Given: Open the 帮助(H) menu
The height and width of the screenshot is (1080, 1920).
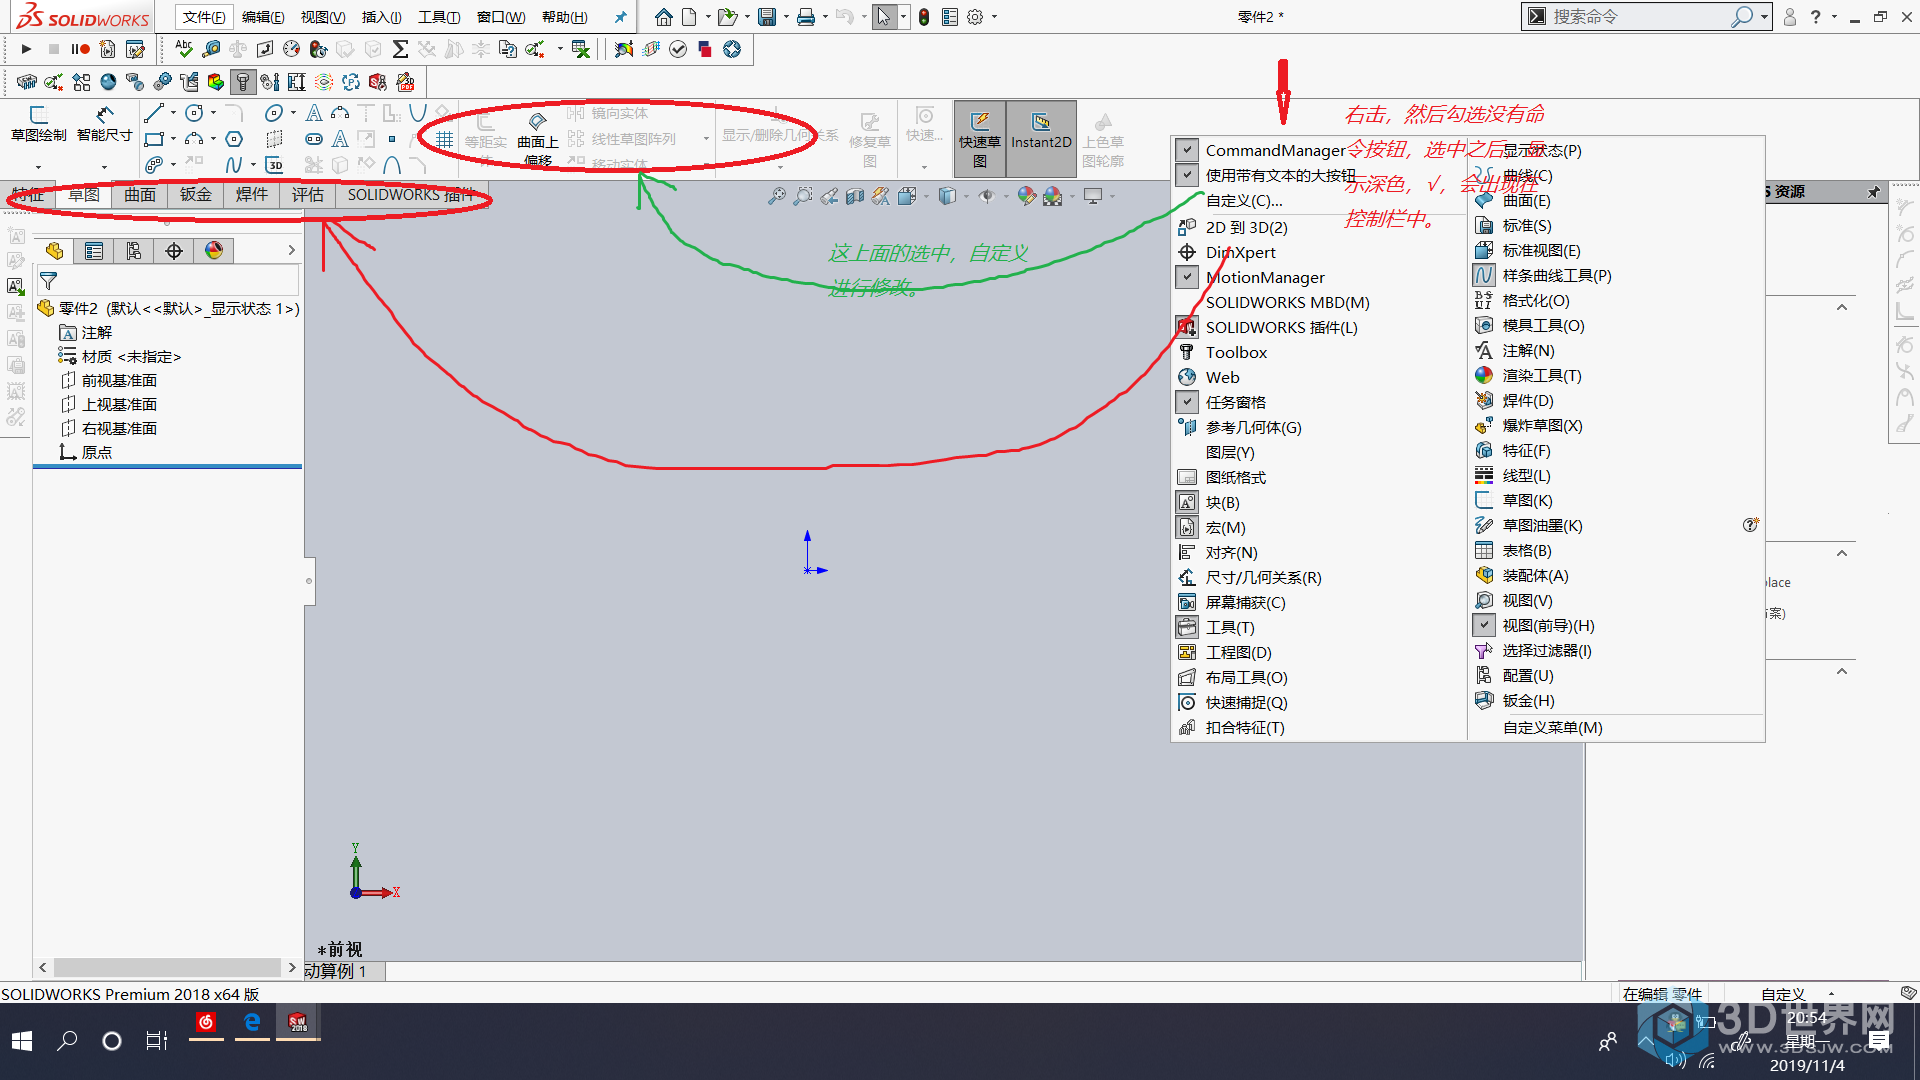Looking at the screenshot, I should [564, 17].
